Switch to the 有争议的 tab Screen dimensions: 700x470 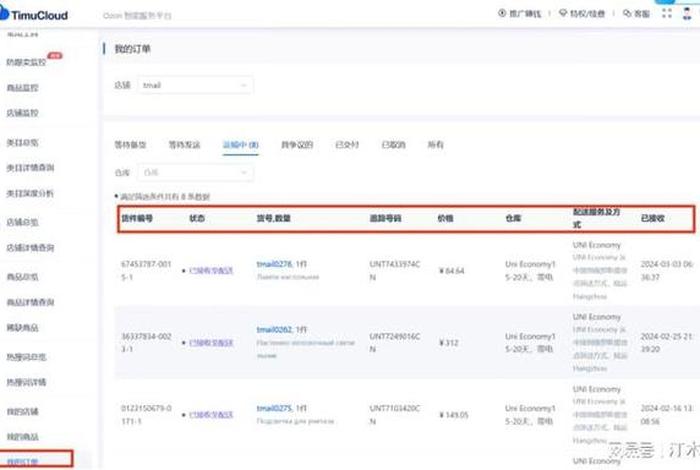tap(297, 145)
